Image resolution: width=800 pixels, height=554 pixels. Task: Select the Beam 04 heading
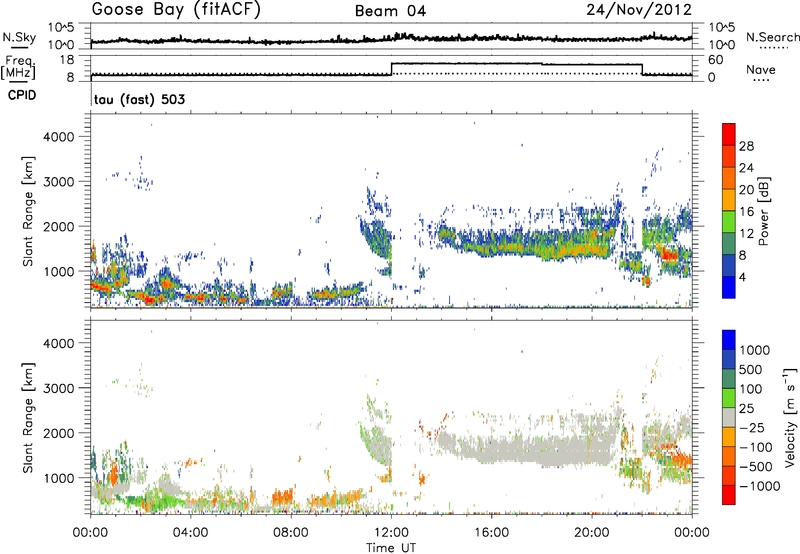390,11
